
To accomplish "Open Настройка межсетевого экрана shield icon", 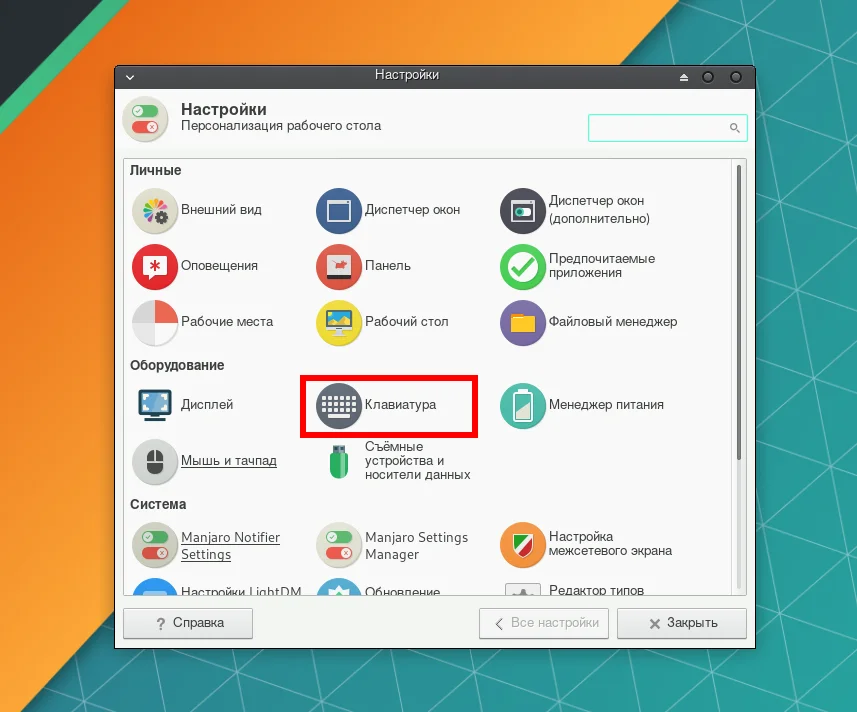I will (523, 545).
